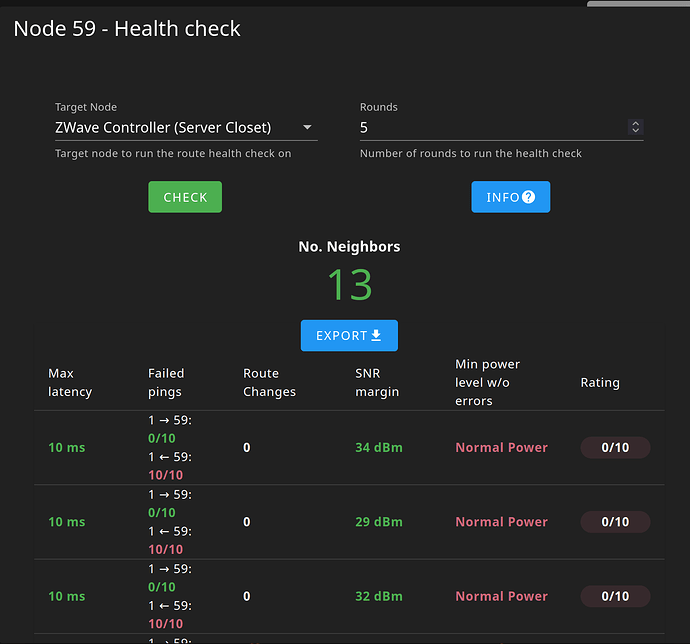Click the first row's 0/10 rating chip

tap(615, 448)
